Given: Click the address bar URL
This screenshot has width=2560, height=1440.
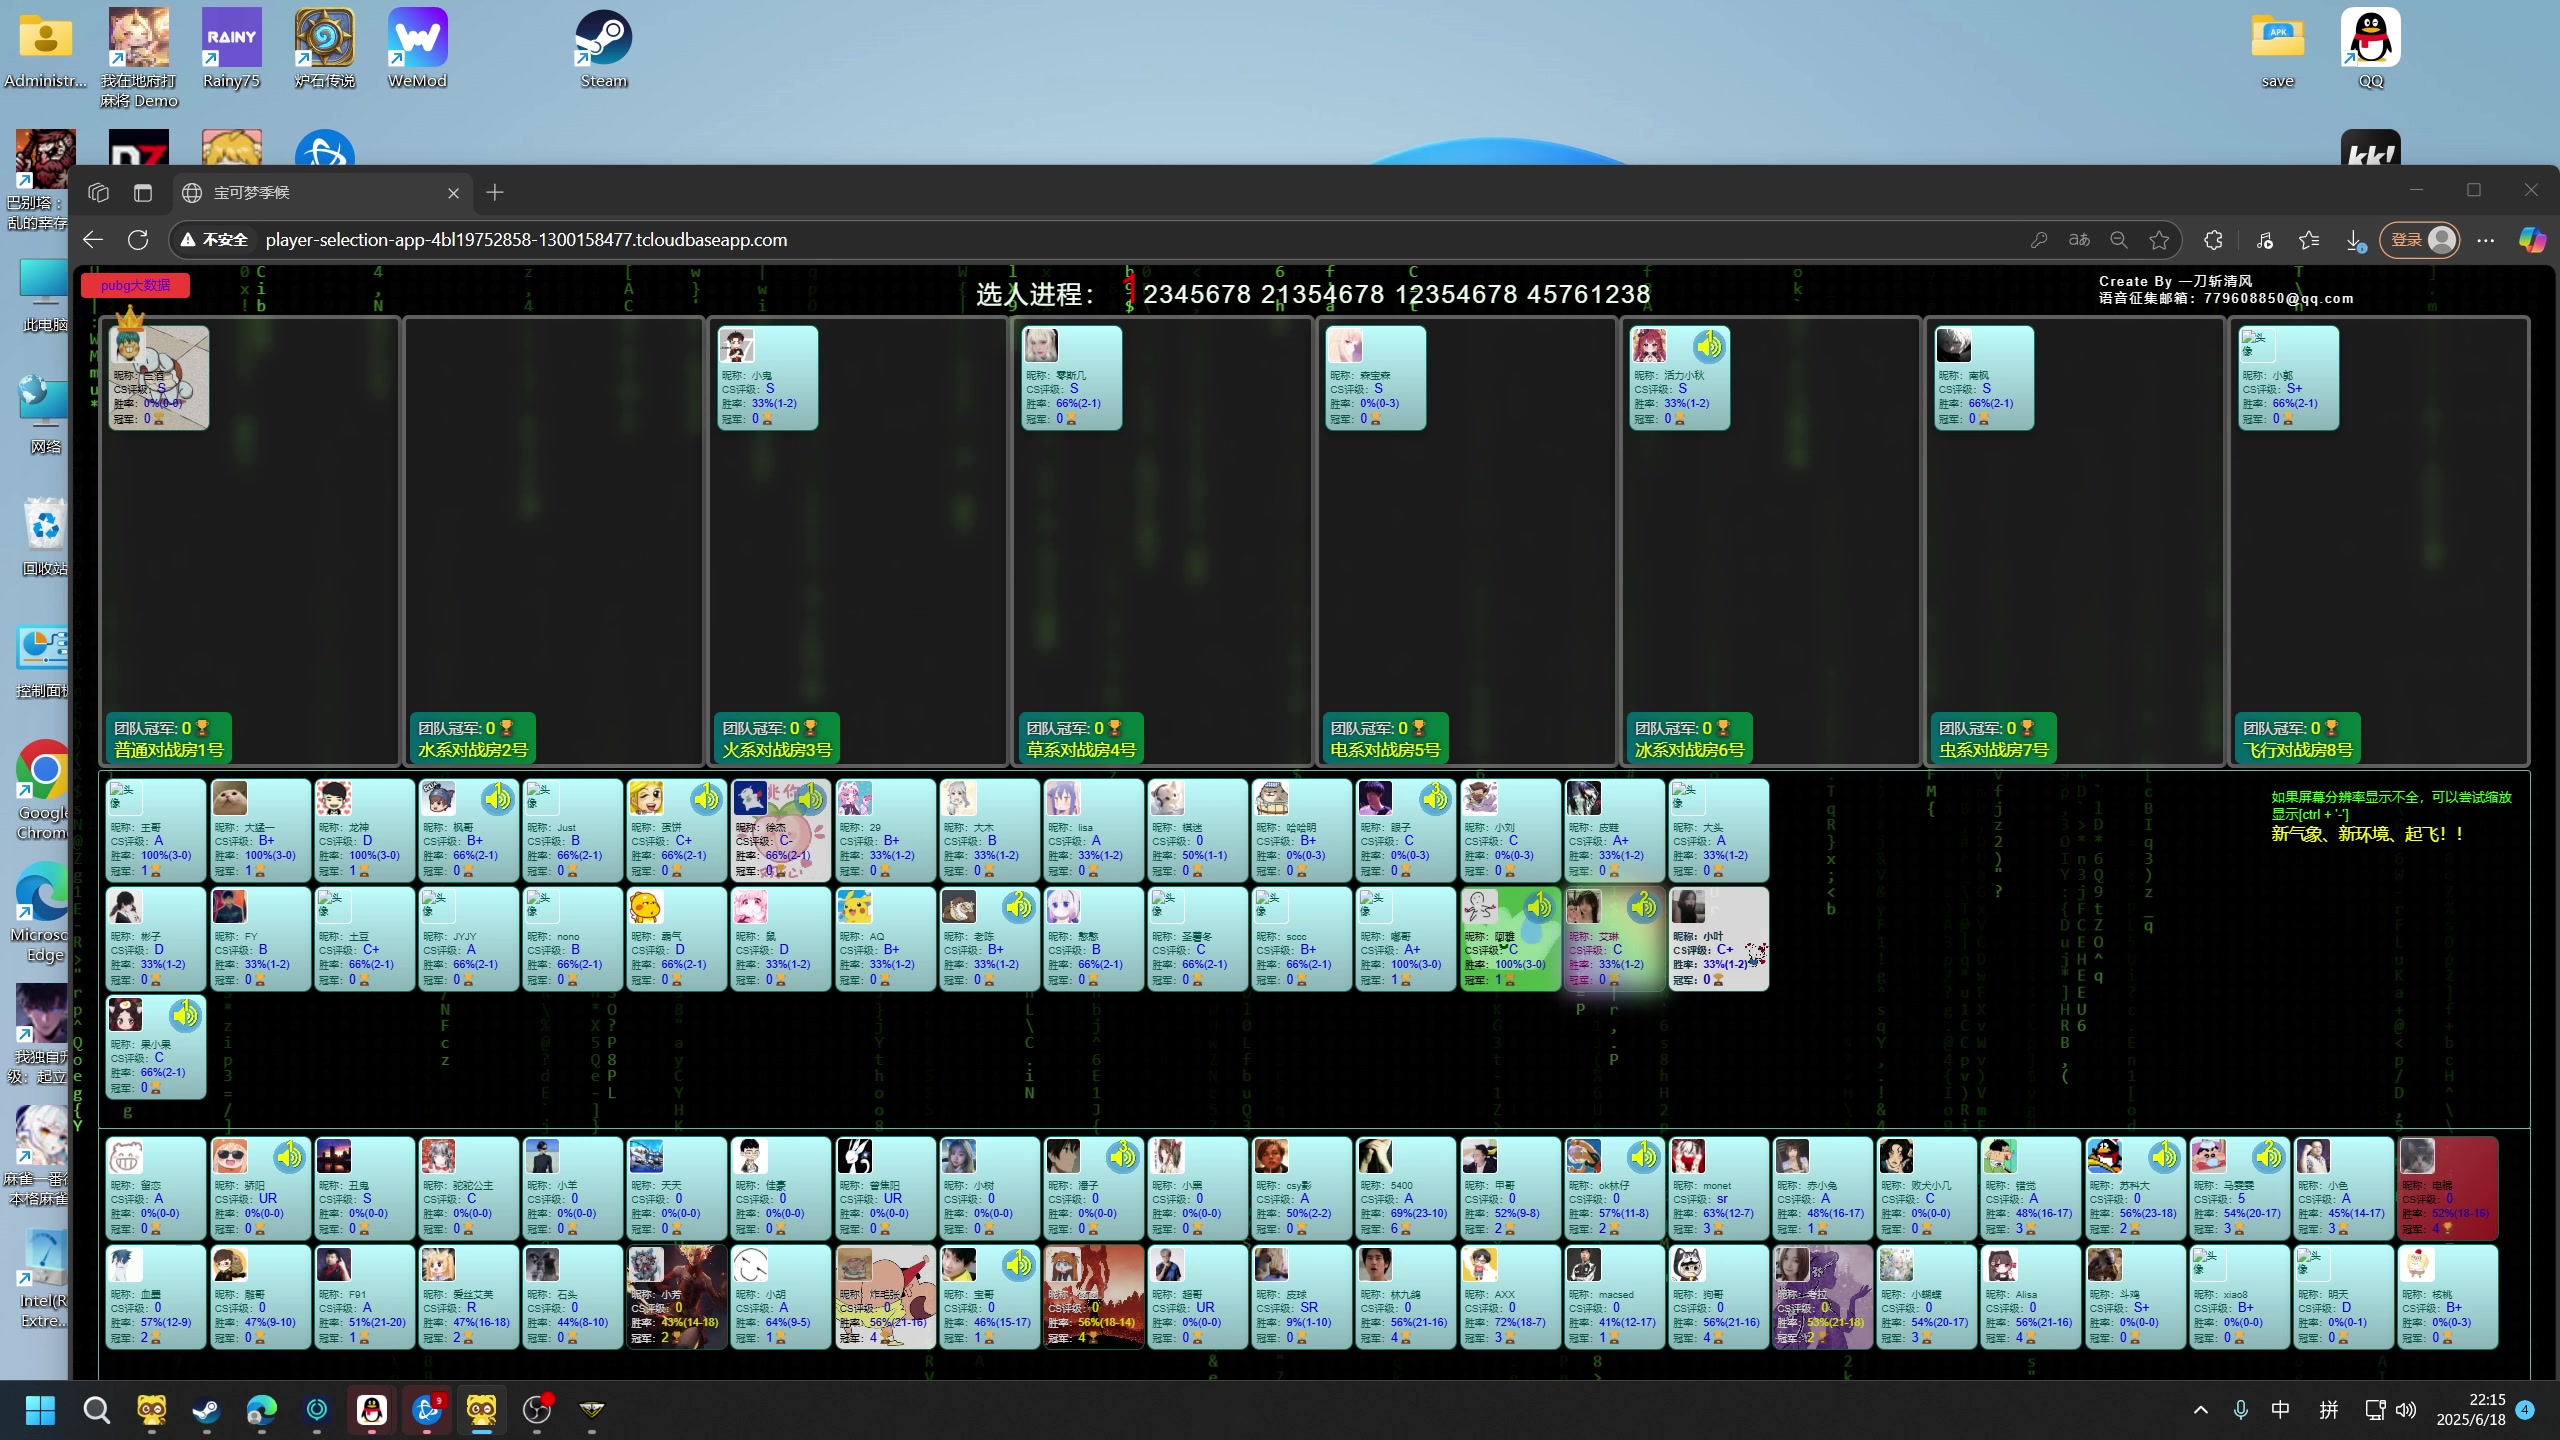Looking at the screenshot, I should click(526, 240).
